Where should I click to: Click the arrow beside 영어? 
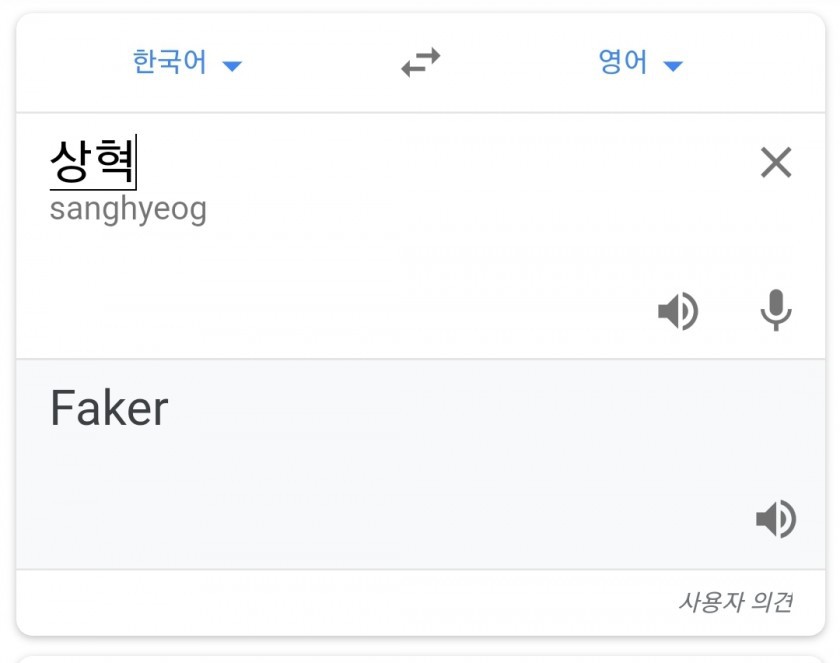[x=673, y=67]
